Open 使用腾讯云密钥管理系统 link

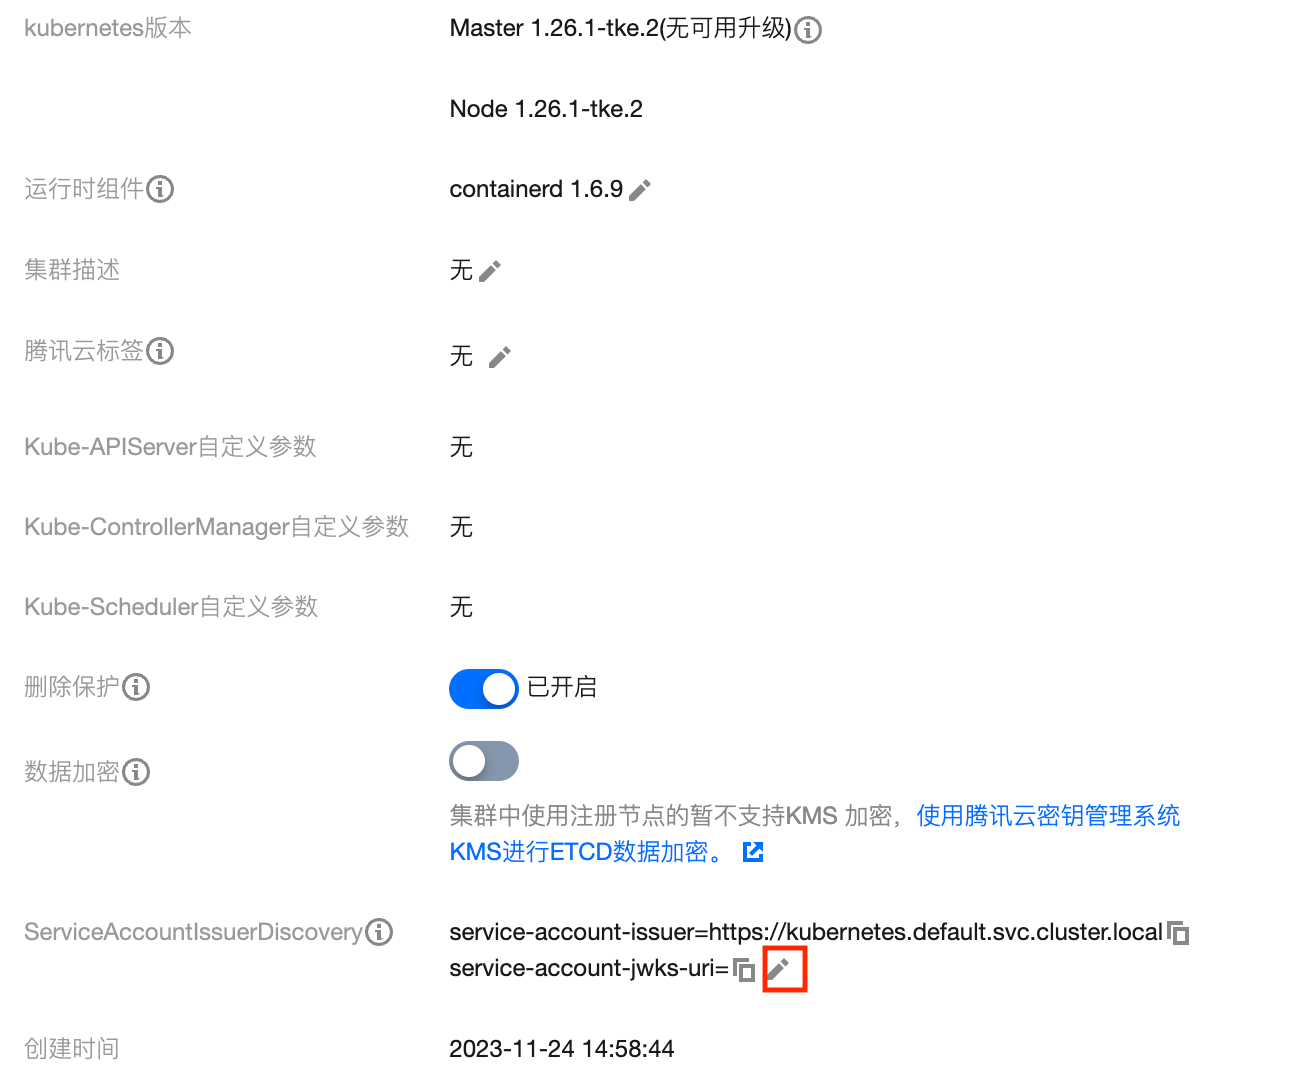click(x=1048, y=816)
